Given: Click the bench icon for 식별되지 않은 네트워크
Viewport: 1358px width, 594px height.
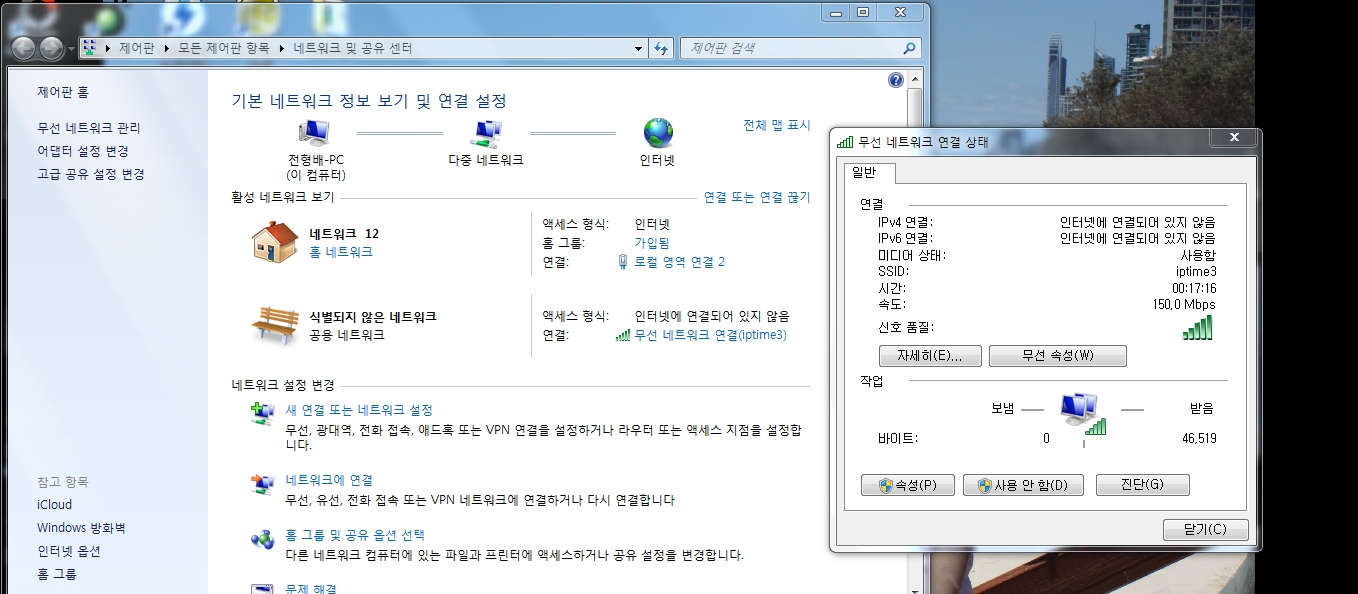Looking at the screenshot, I should [275, 325].
